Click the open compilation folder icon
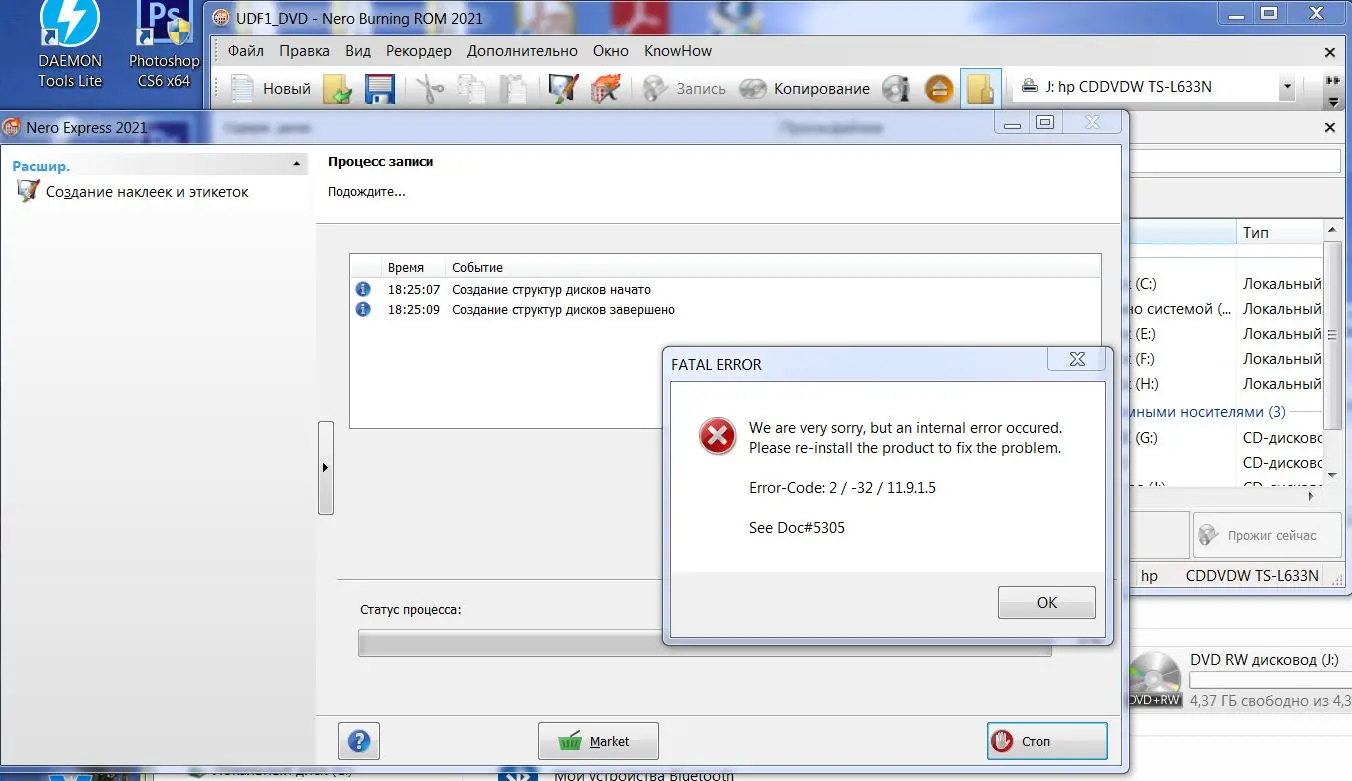The width and height of the screenshot is (1352, 781). tap(338, 89)
